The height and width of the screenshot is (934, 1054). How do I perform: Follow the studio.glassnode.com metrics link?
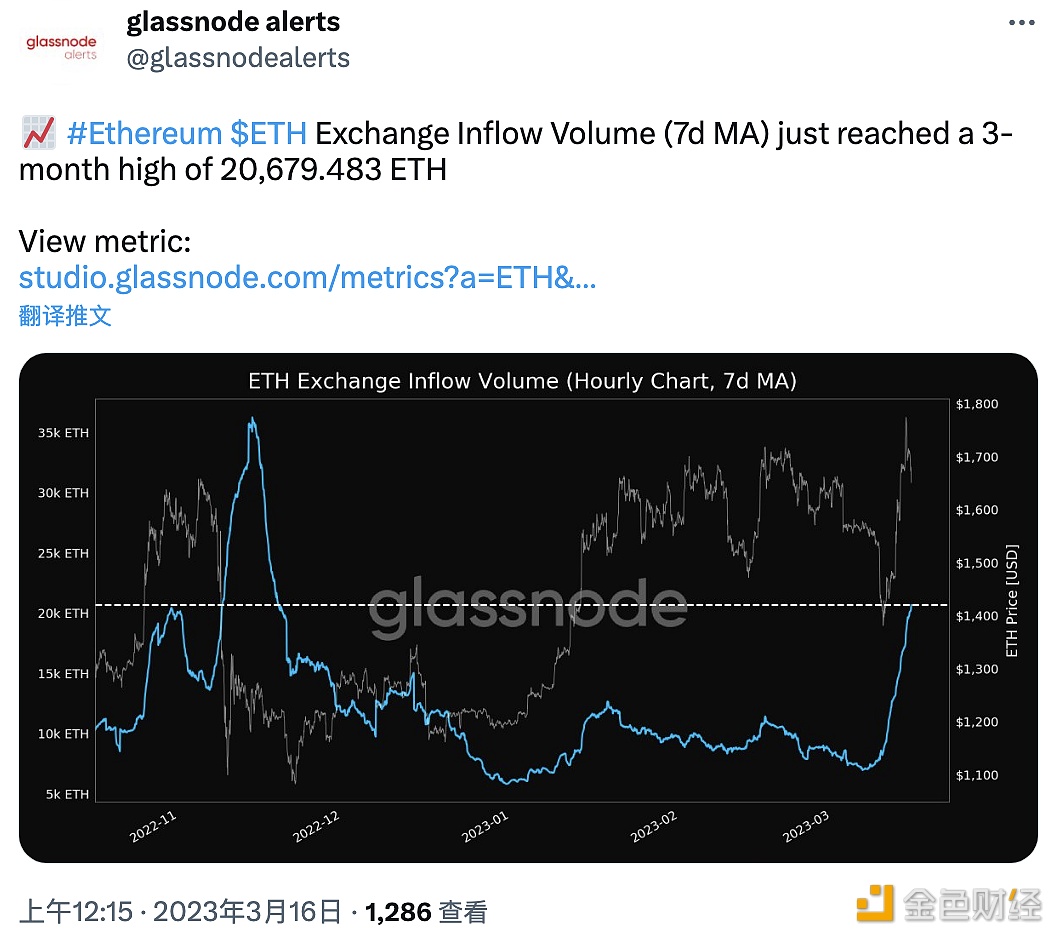click(x=308, y=277)
